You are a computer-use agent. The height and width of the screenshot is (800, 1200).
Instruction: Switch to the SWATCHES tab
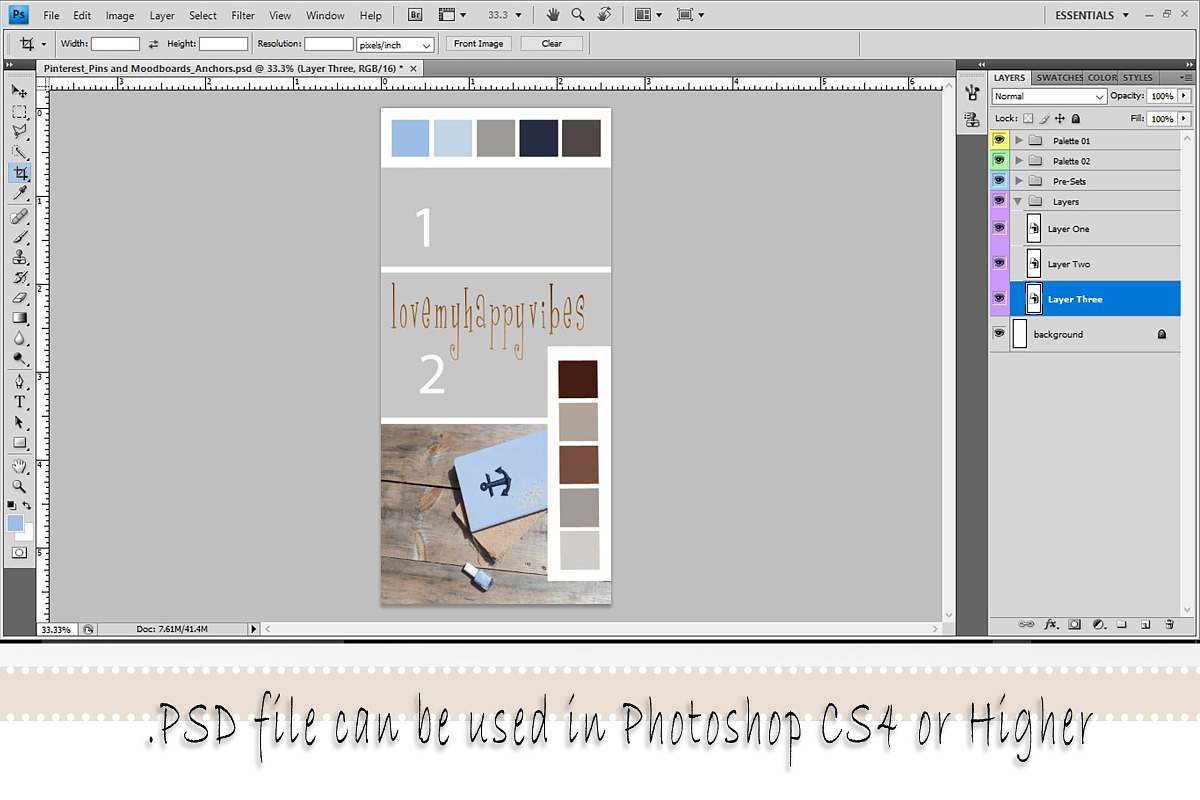click(1059, 77)
